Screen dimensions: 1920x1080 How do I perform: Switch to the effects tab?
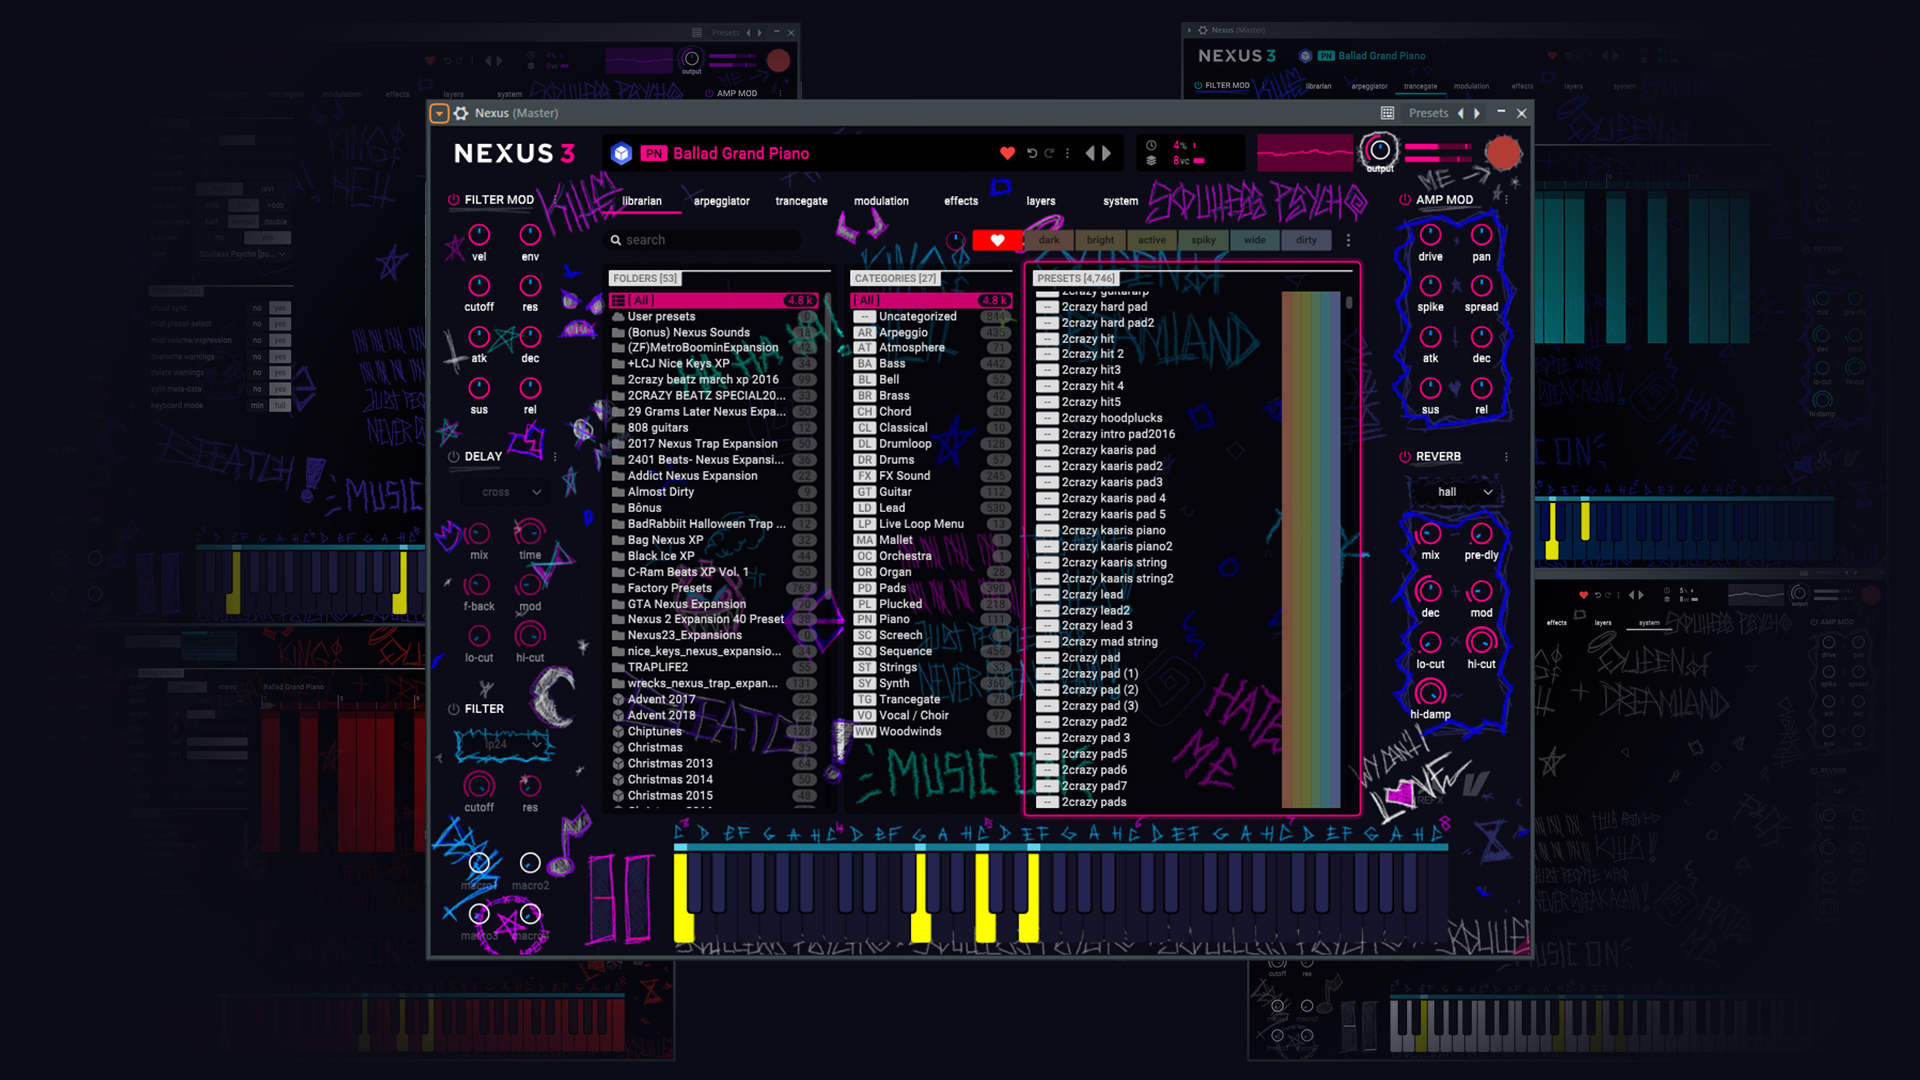pyautogui.click(x=960, y=201)
